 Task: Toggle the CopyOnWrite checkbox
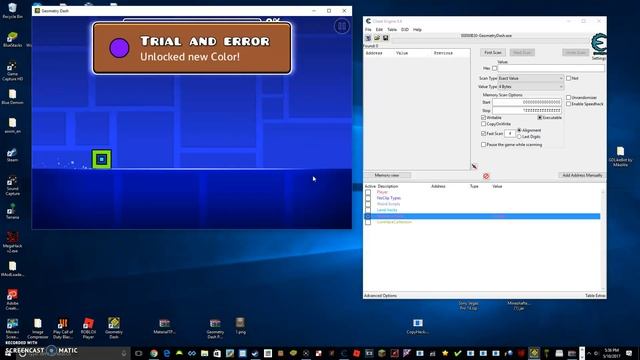pyautogui.click(x=484, y=124)
